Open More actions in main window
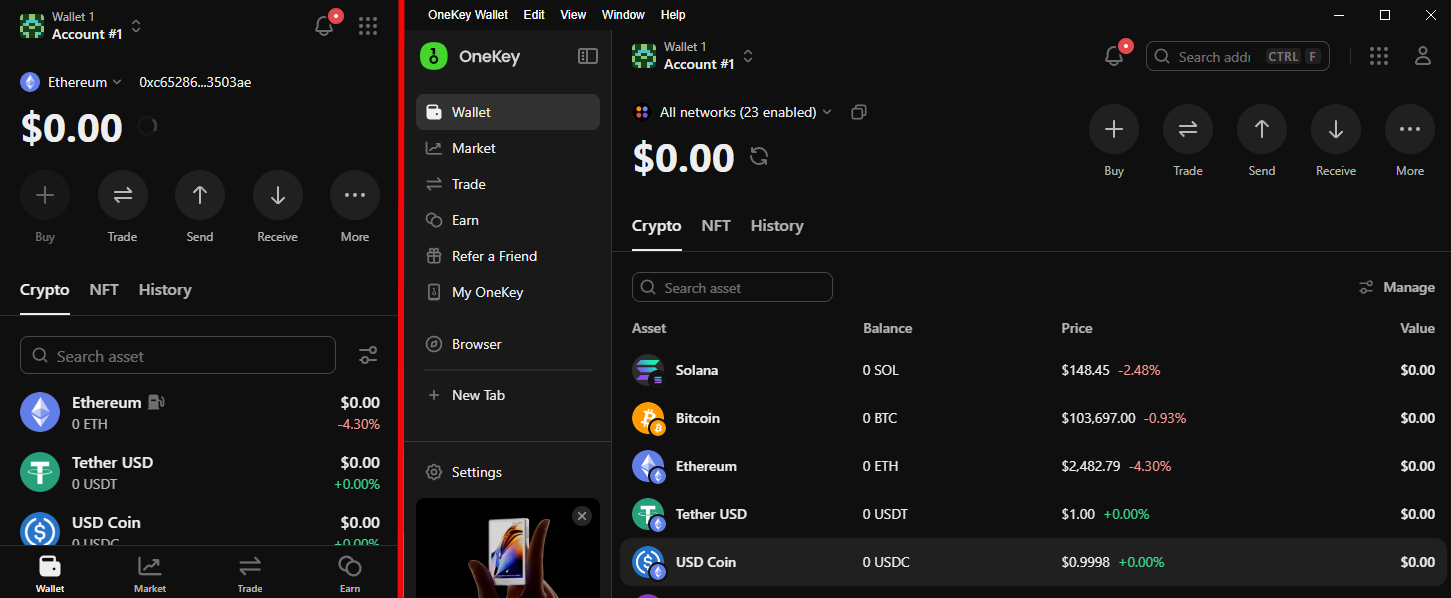1451x598 pixels. coord(1410,129)
